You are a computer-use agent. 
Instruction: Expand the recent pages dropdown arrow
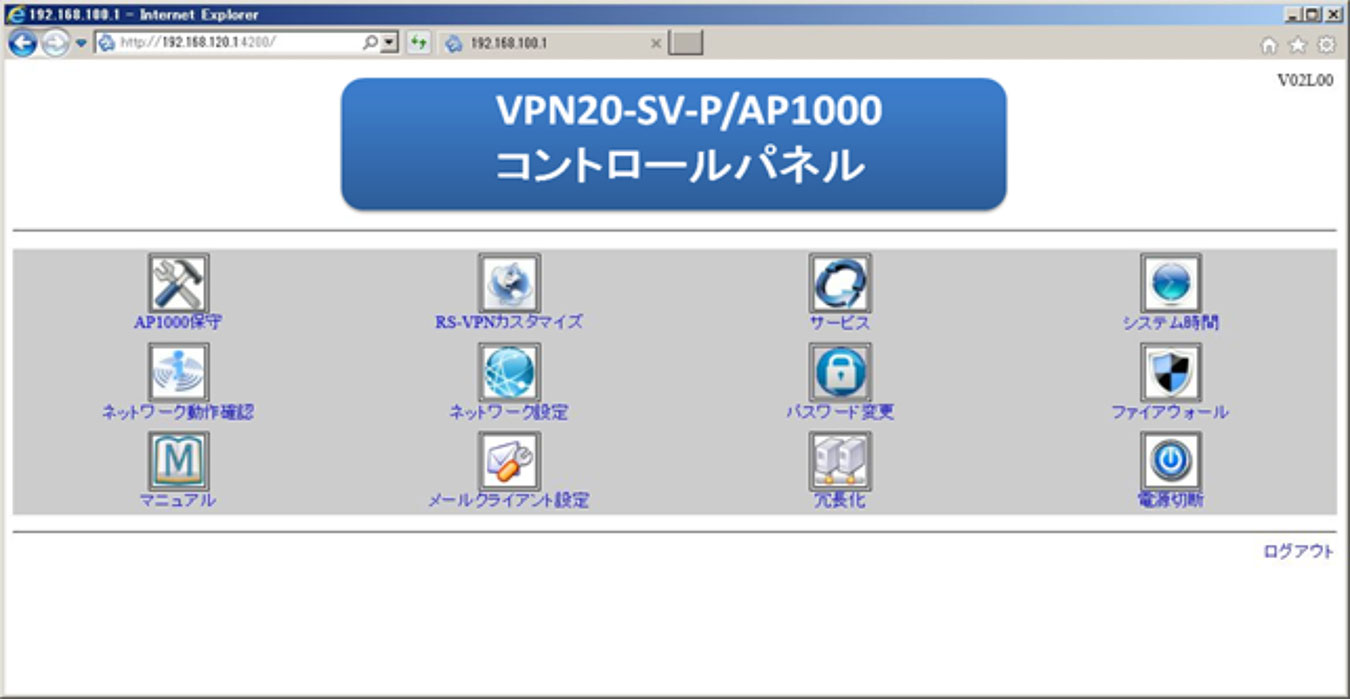tap(81, 44)
